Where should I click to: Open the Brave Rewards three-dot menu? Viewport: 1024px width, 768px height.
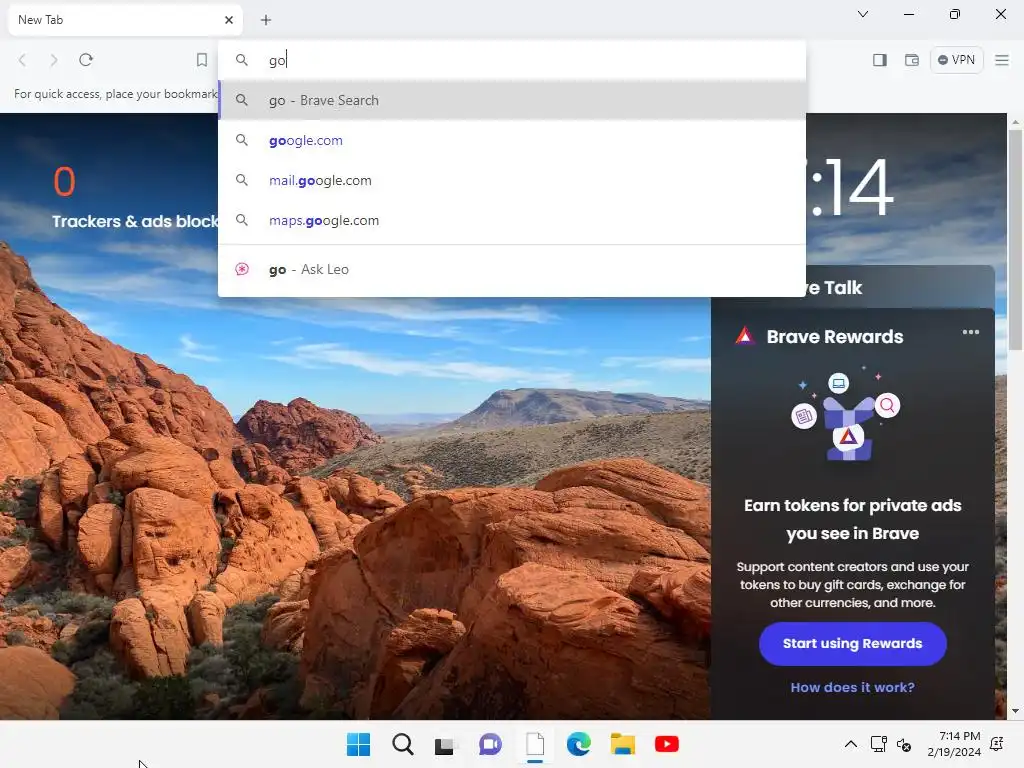click(x=970, y=332)
